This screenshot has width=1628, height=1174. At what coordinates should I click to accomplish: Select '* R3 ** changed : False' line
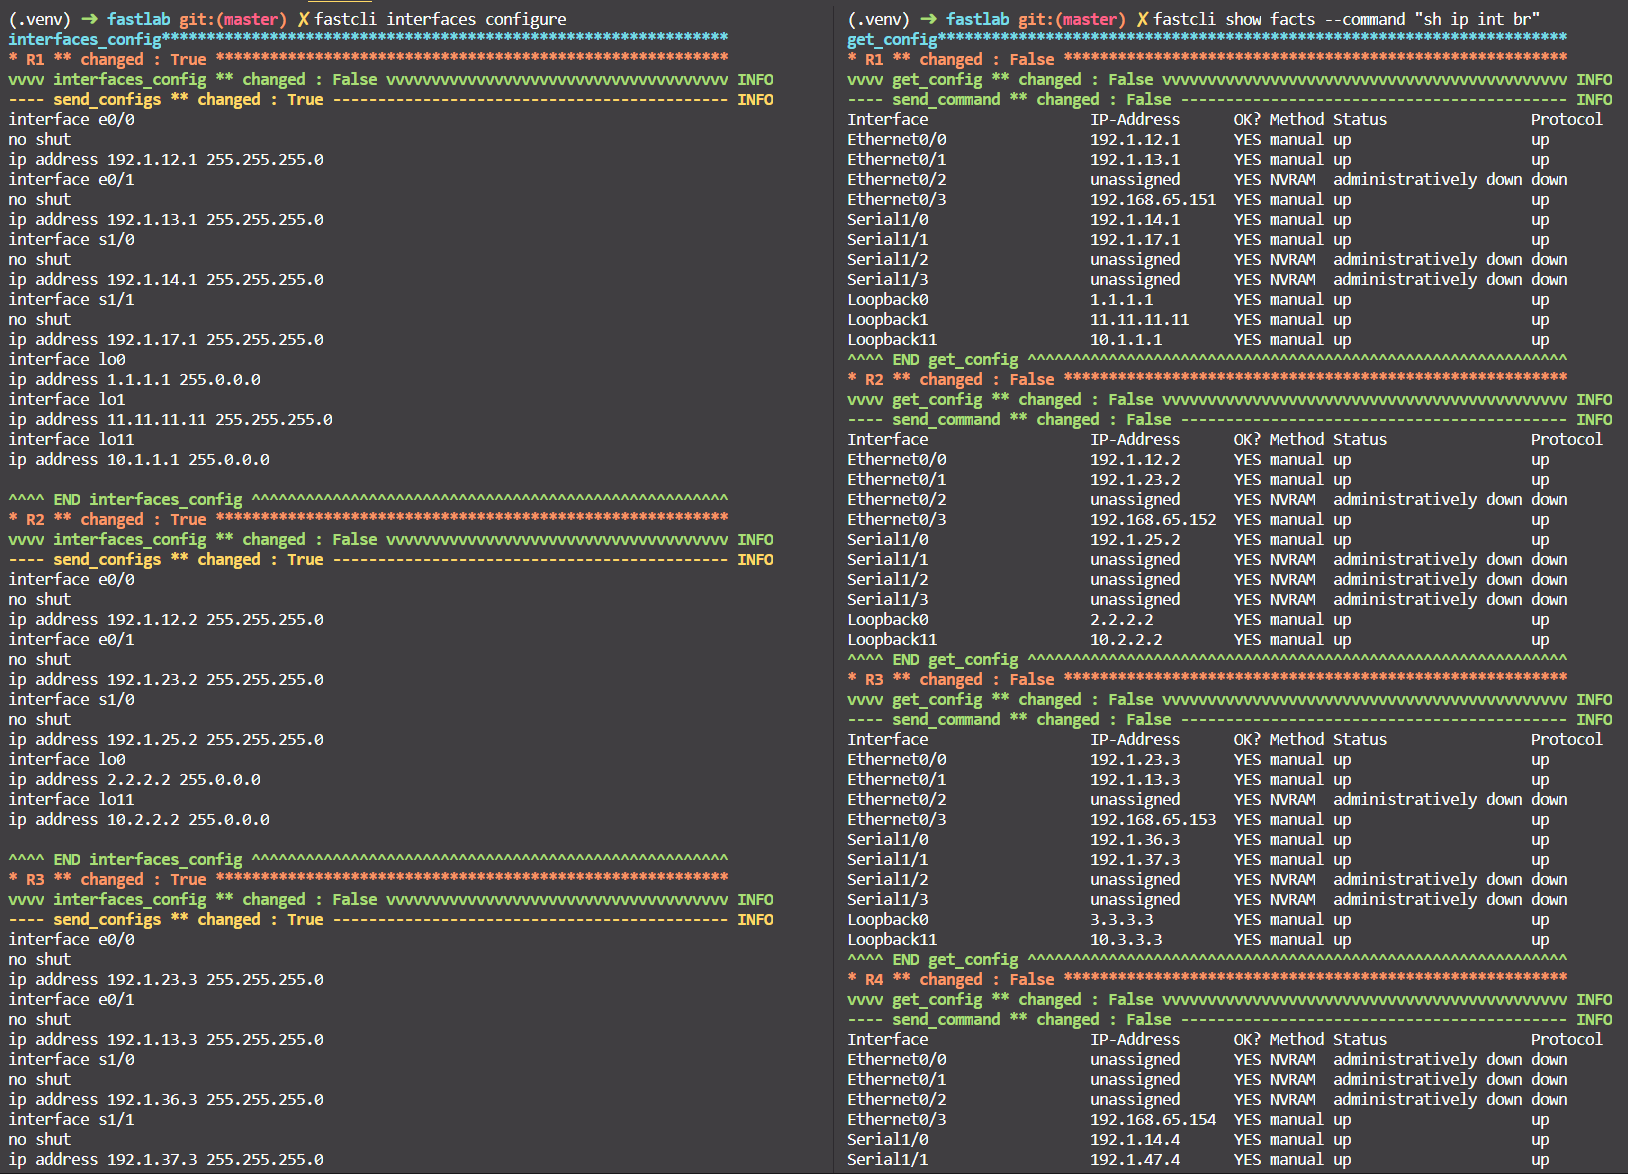[1207, 679]
